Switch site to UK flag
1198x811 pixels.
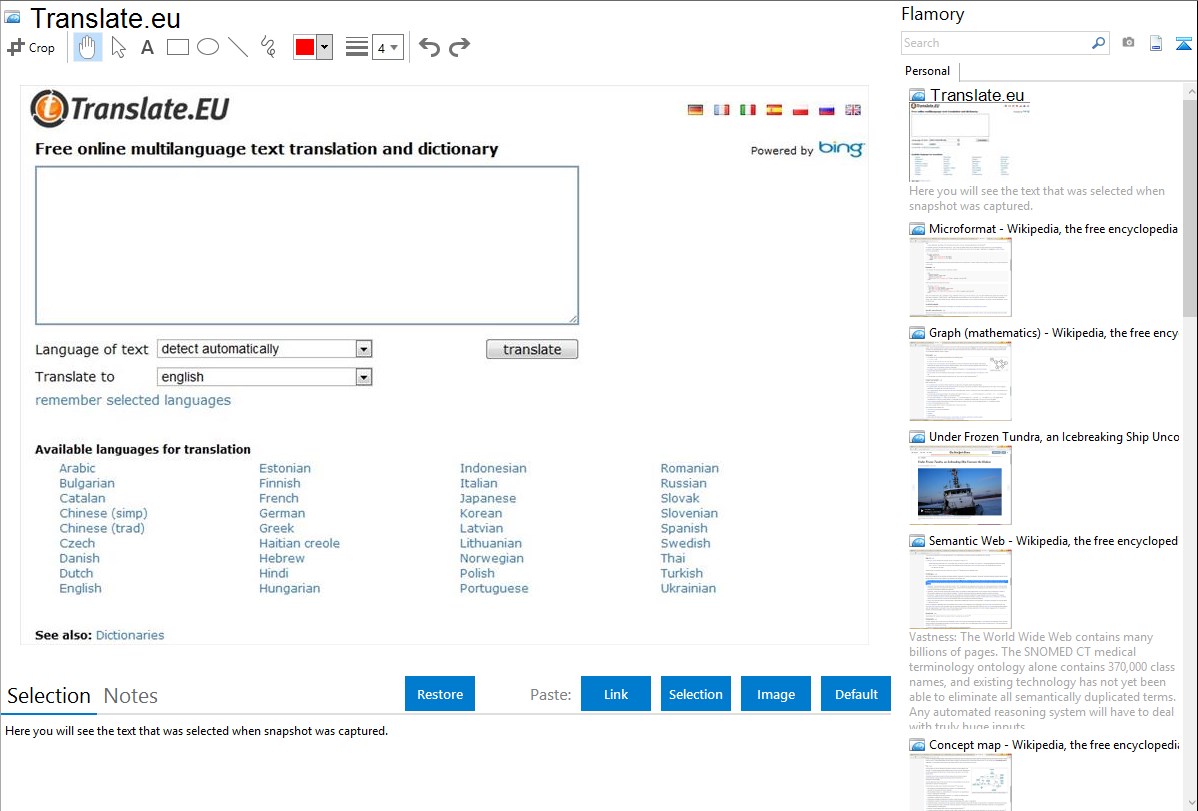[x=853, y=110]
